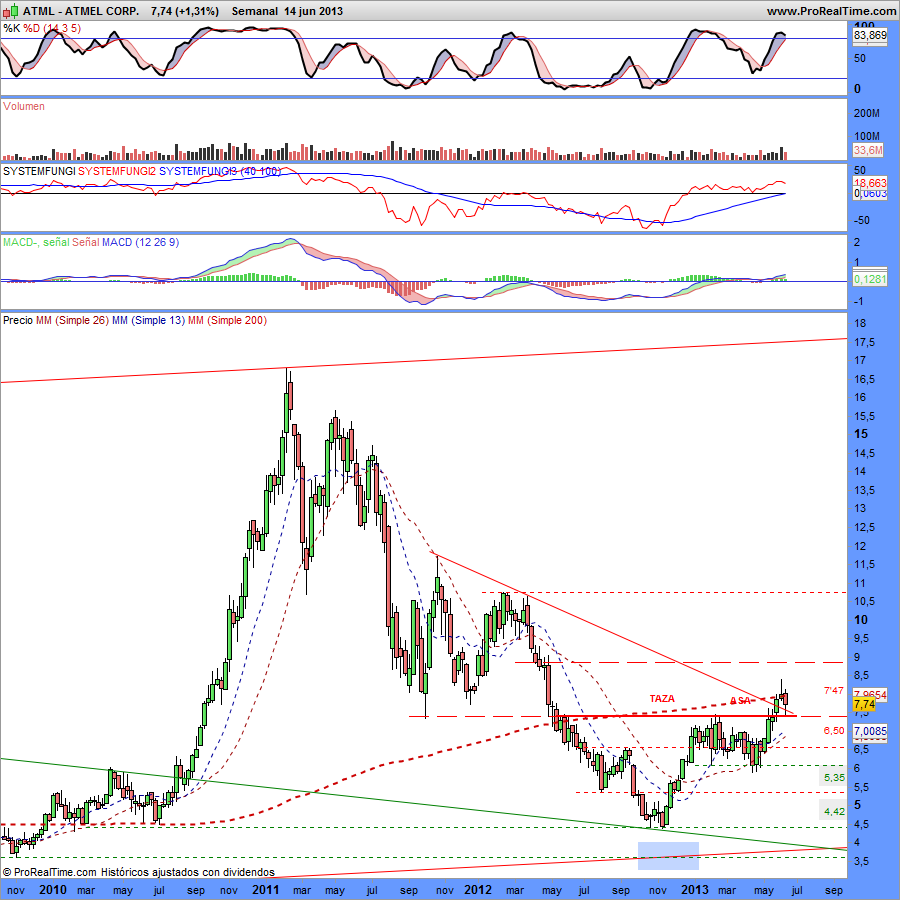Select the %D (14 3 5) label

click(x=52, y=28)
